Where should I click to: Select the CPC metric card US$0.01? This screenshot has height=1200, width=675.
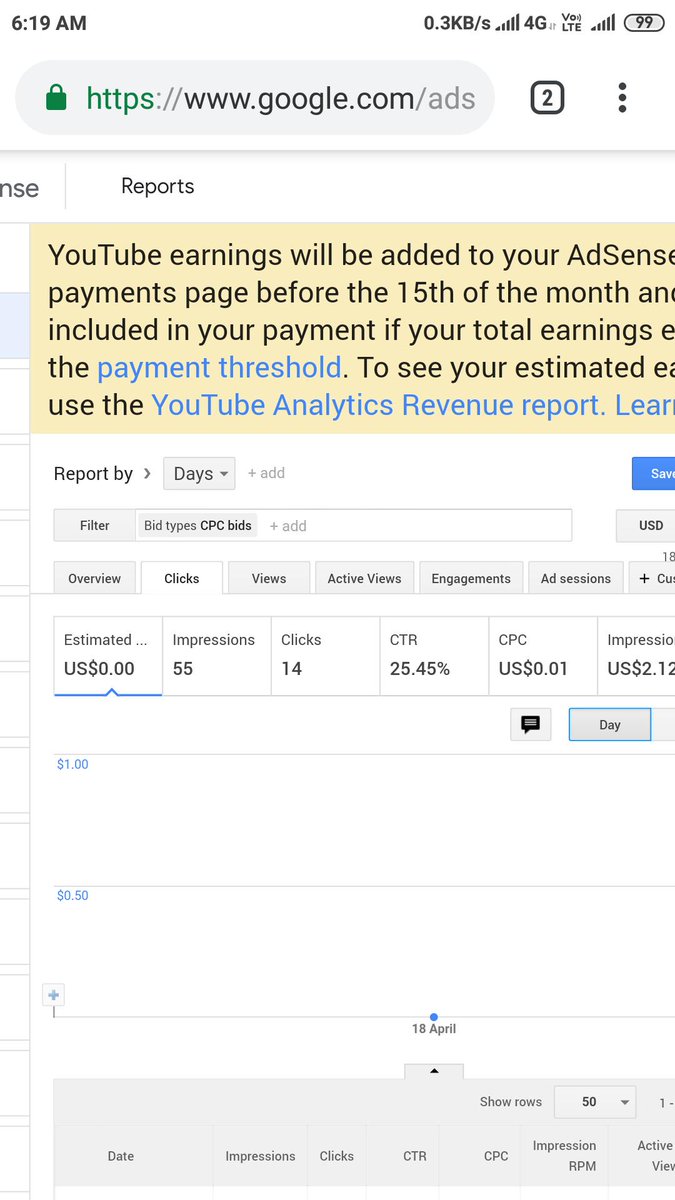point(543,655)
